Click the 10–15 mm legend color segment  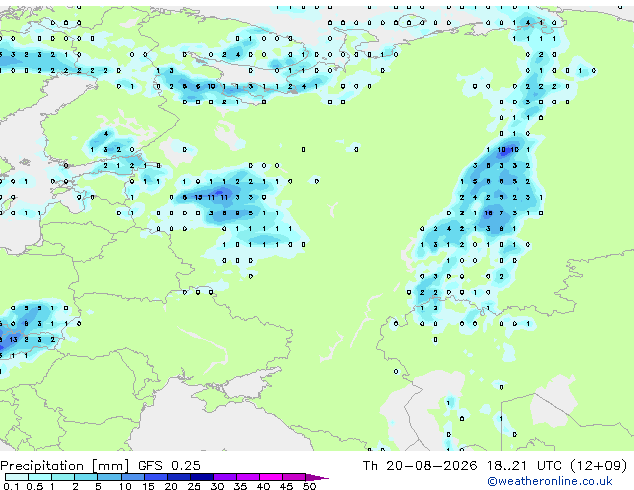coord(132,477)
